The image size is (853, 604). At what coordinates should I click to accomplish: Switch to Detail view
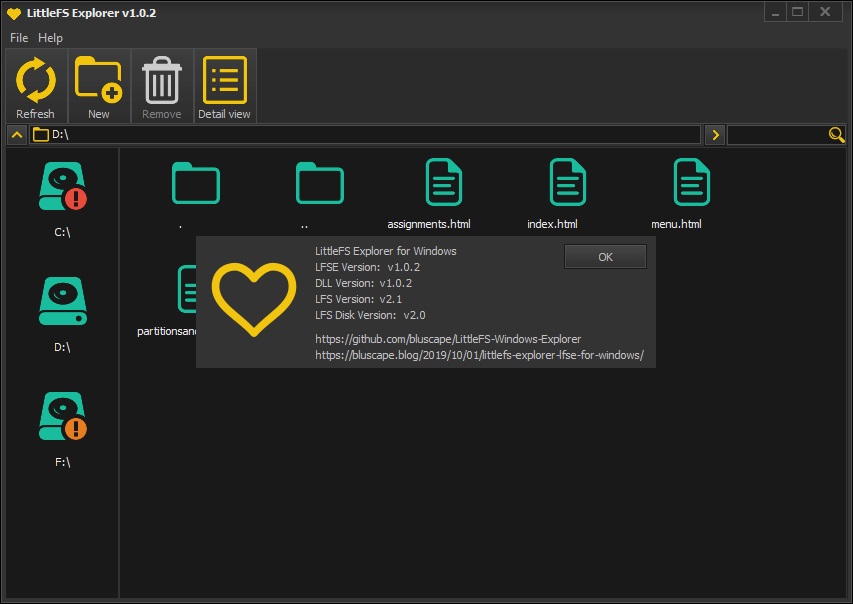225,80
